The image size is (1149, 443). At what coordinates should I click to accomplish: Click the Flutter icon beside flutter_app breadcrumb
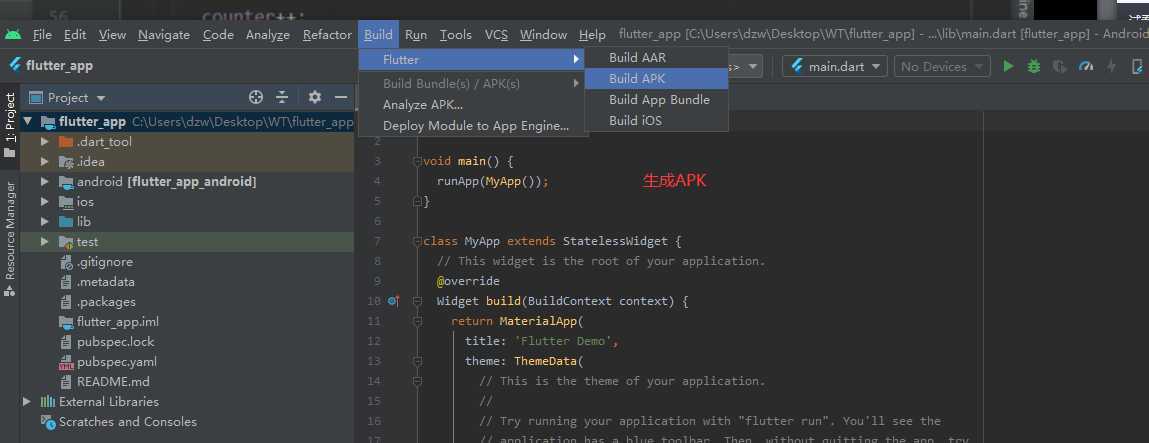click(15, 65)
